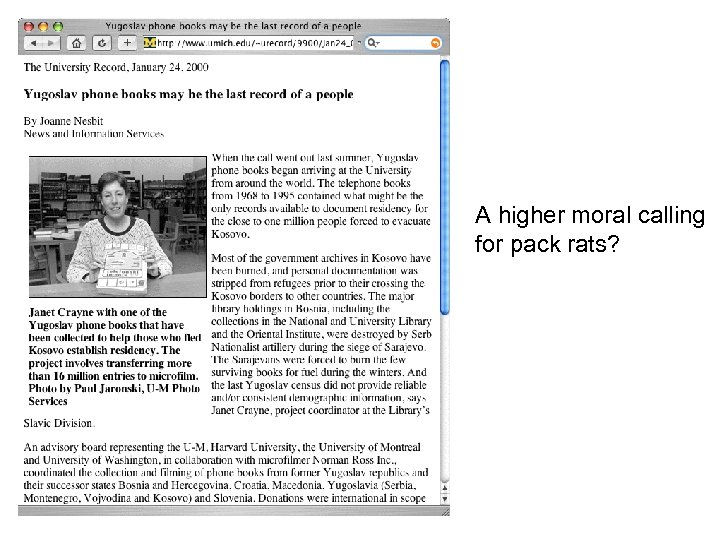The width and height of the screenshot is (720, 540).
Task: Click the paragraph beginning "Most of the government"
Action: point(321,334)
